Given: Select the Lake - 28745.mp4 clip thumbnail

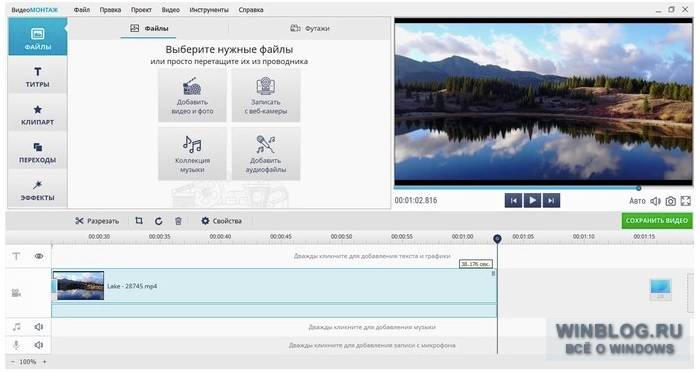Looking at the screenshot, I should [79, 286].
